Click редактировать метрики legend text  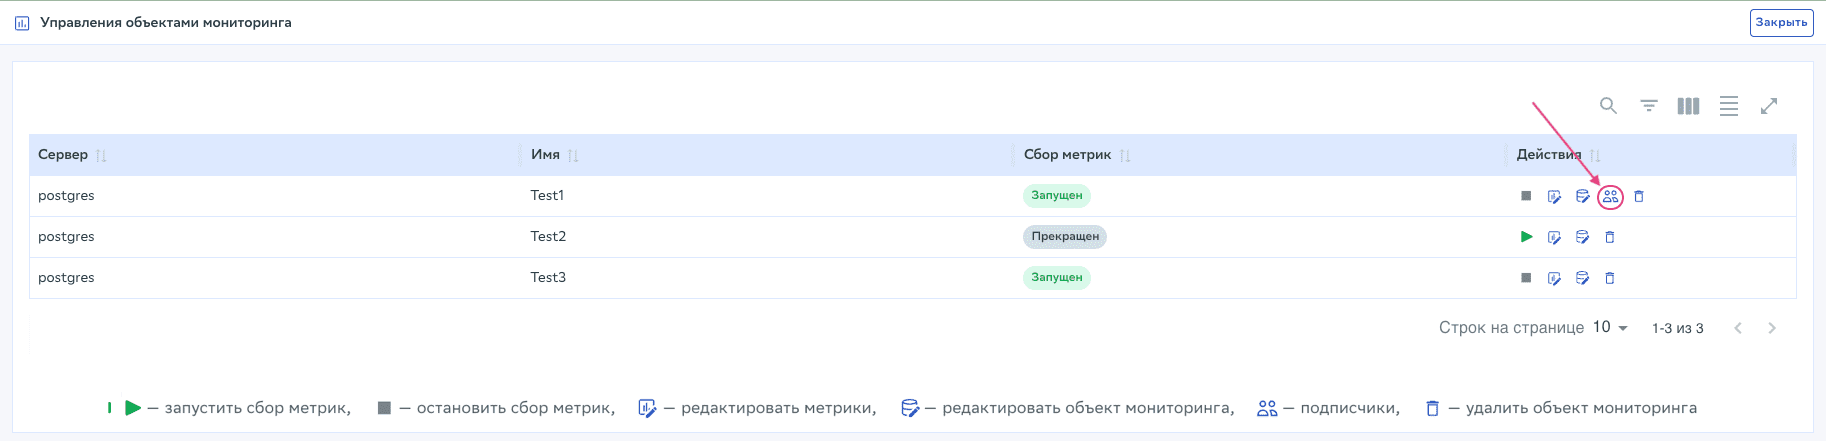tap(778, 408)
